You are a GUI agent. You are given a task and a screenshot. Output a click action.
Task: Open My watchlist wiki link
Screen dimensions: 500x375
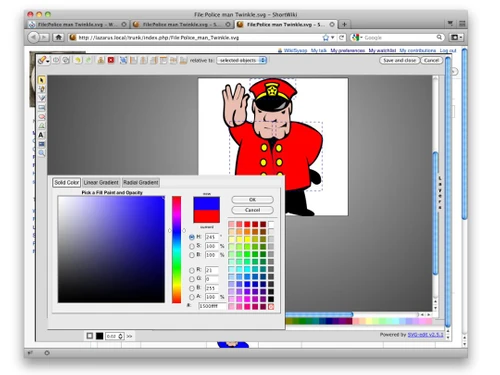[382, 50]
